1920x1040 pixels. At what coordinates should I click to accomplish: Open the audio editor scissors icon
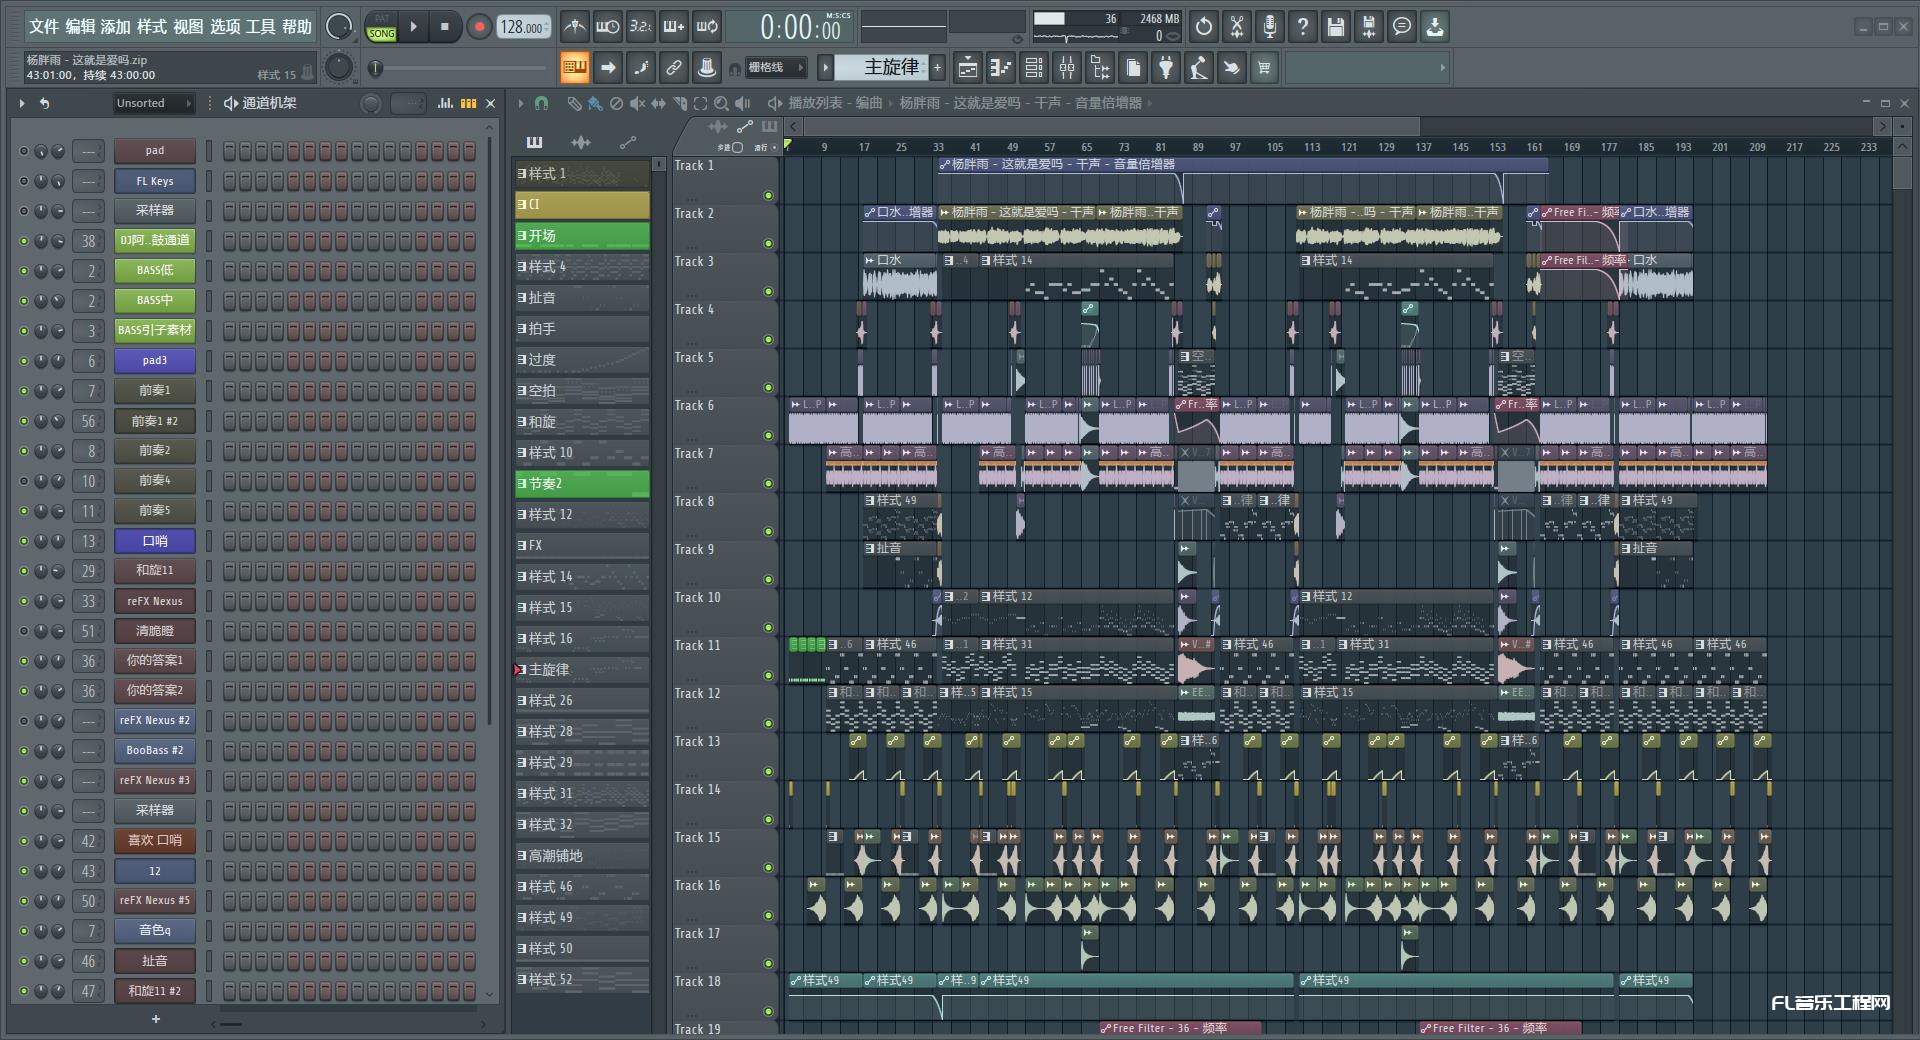pos(1237,27)
